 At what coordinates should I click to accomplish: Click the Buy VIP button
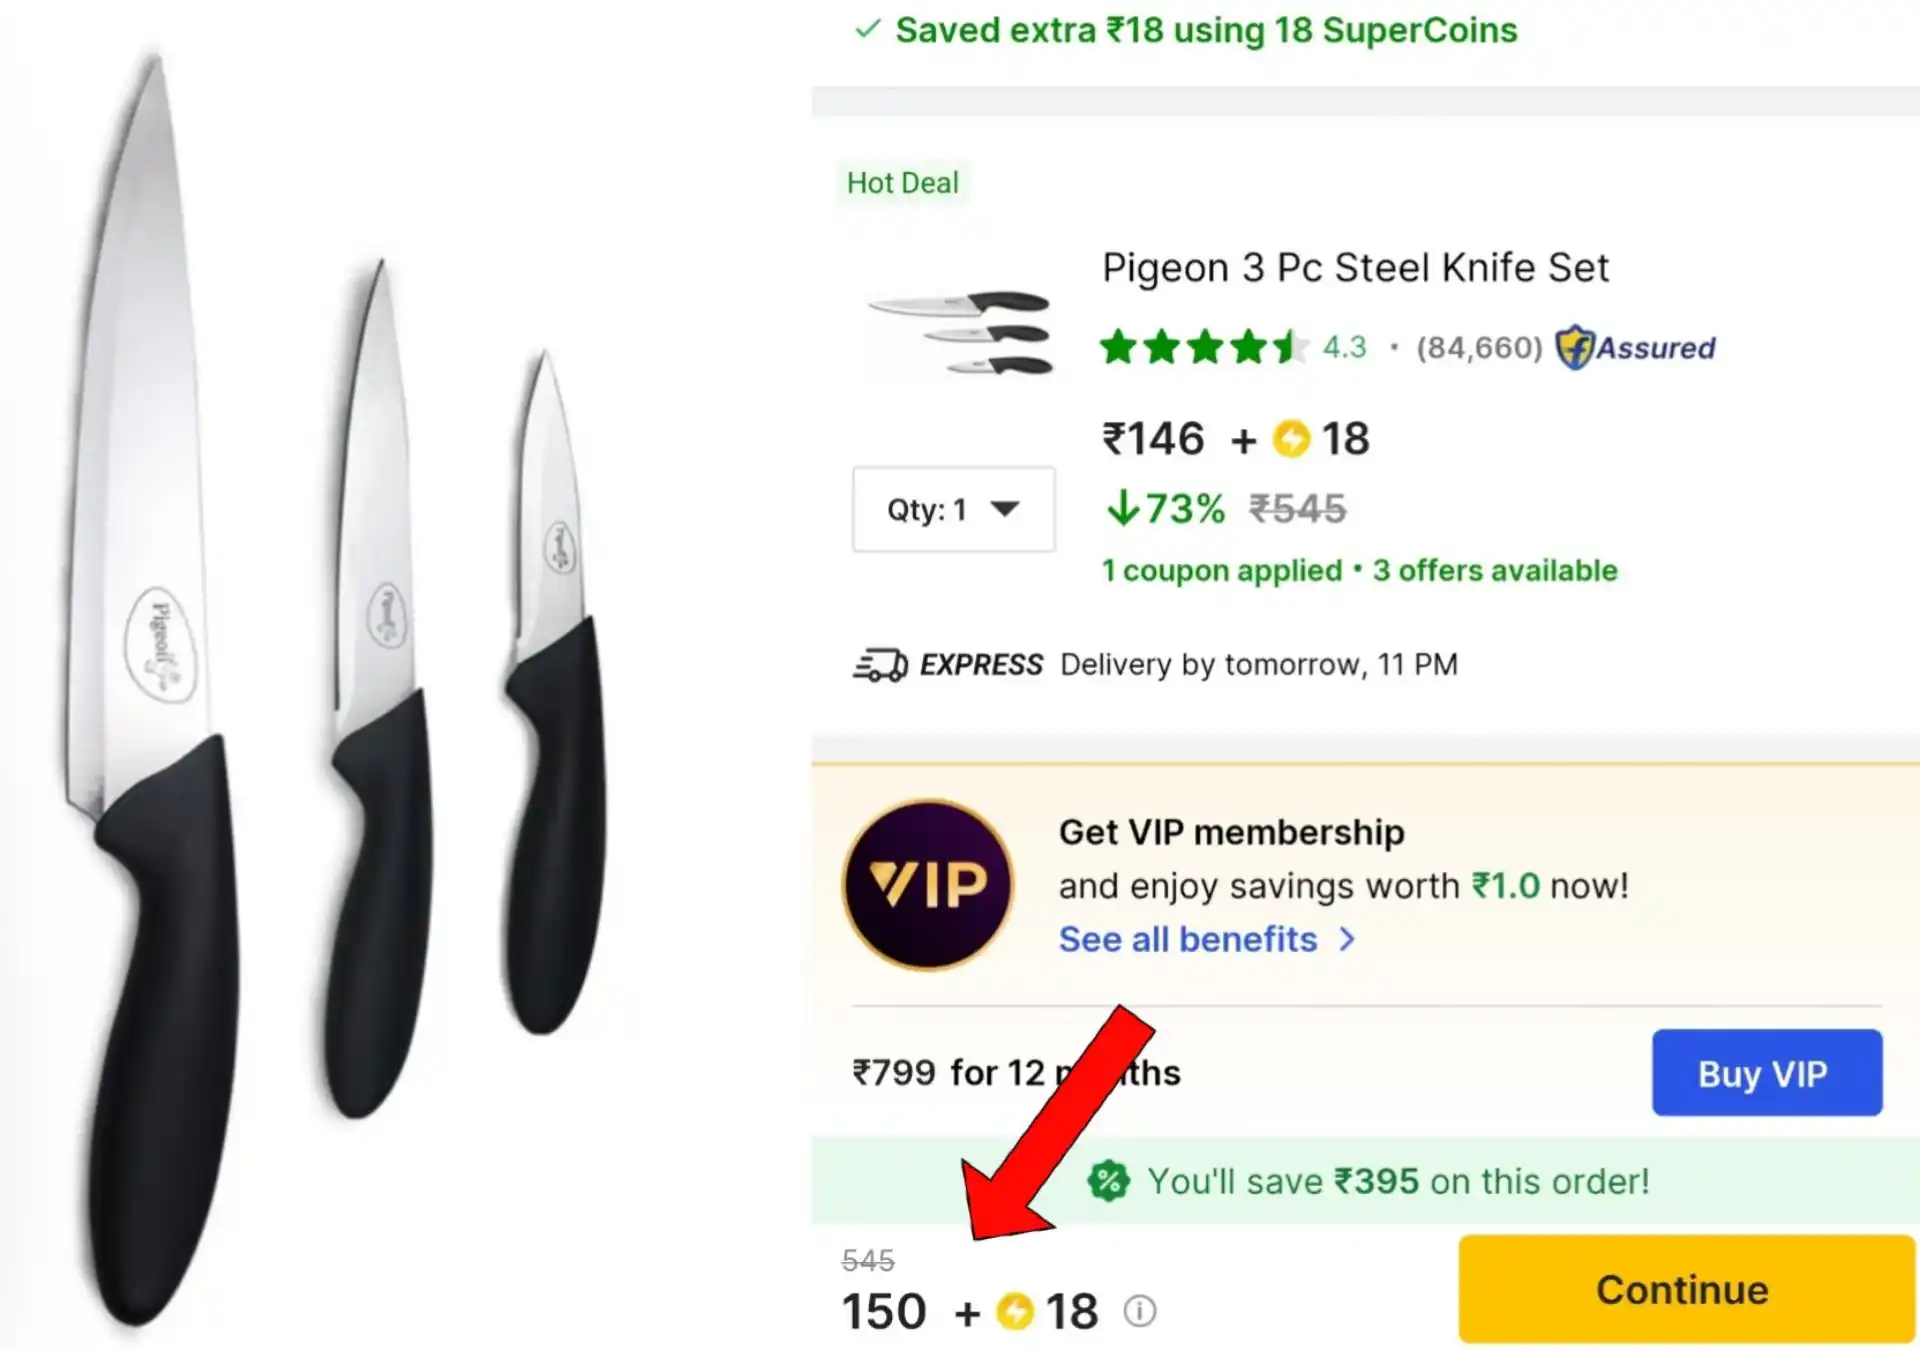click(1766, 1072)
